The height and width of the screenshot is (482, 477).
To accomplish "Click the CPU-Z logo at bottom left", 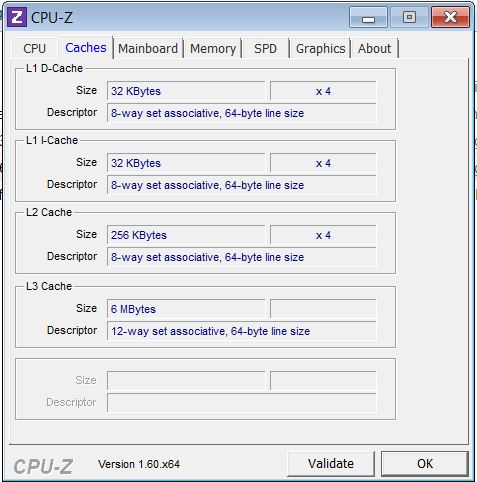I will (x=43, y=466).
